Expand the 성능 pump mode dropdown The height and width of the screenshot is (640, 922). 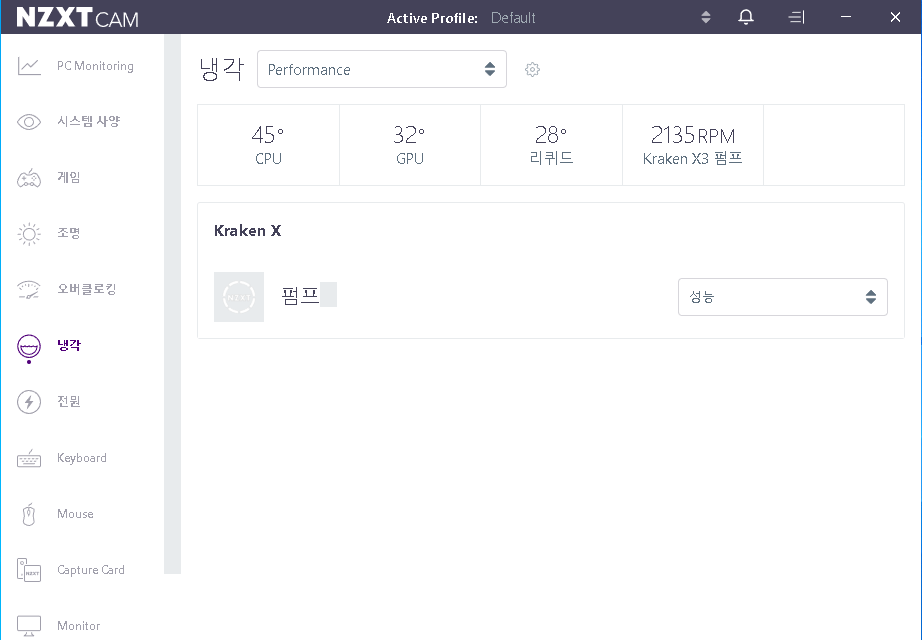tap(783, 297)
